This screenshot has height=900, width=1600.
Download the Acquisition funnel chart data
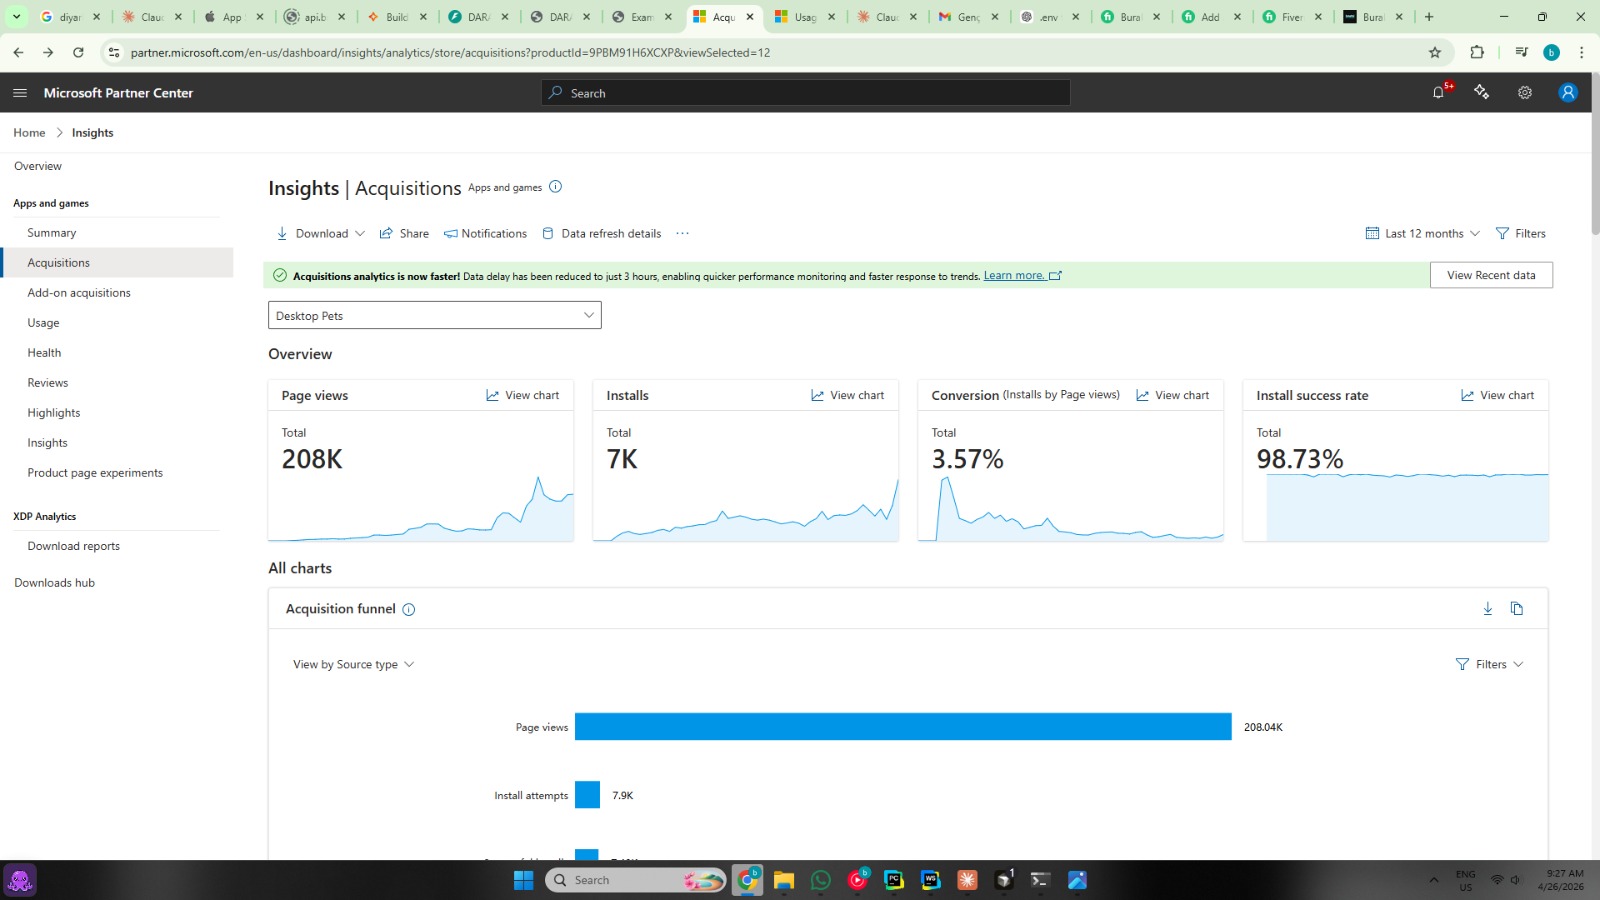1487,609
